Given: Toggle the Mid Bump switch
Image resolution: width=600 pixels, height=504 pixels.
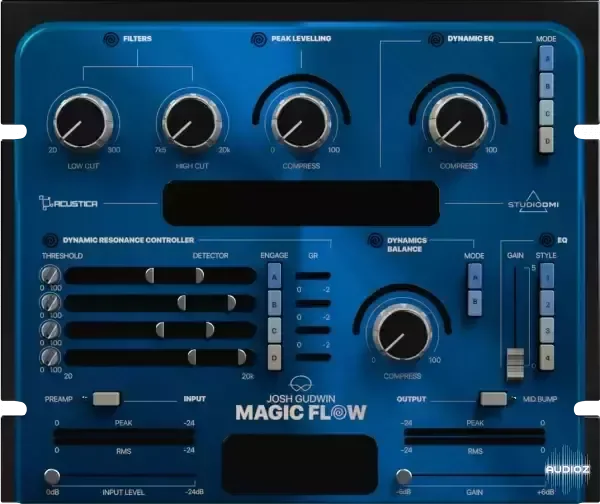Looking at the screenshot, I should [494, 399].
